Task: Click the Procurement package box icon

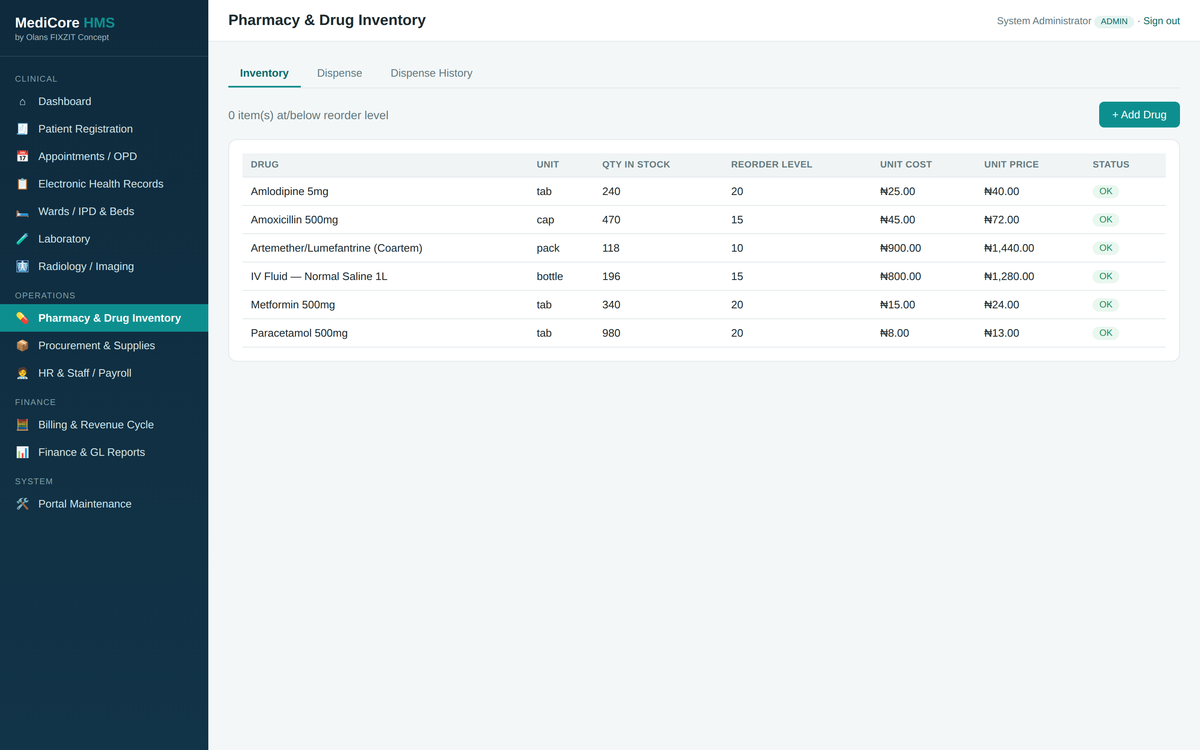Action: [x=22, y=345]
